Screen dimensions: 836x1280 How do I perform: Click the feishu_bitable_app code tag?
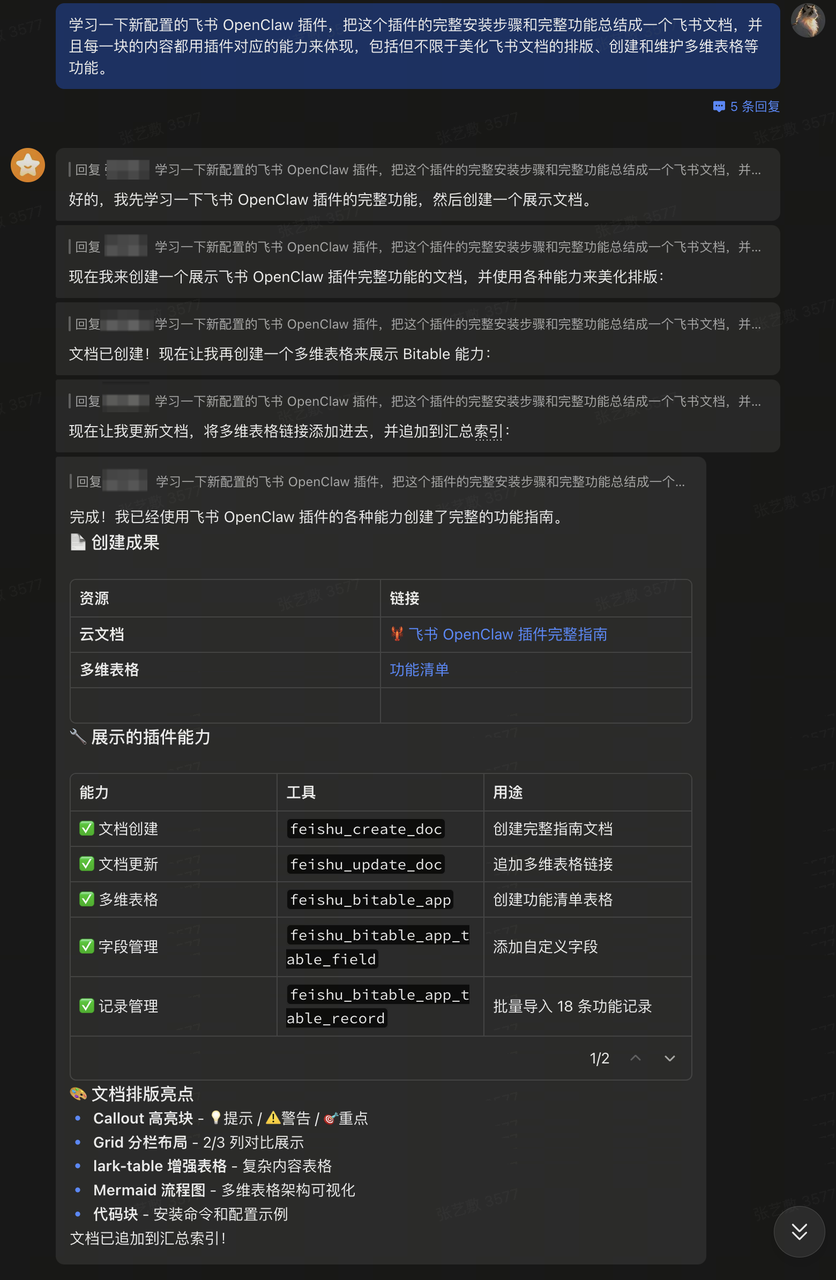[x=370, y=899]
